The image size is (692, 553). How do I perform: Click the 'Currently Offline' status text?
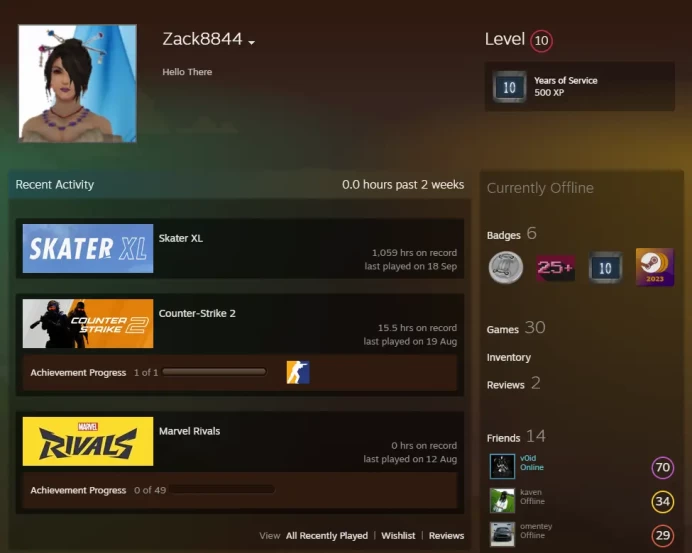(x=540, y=188)
